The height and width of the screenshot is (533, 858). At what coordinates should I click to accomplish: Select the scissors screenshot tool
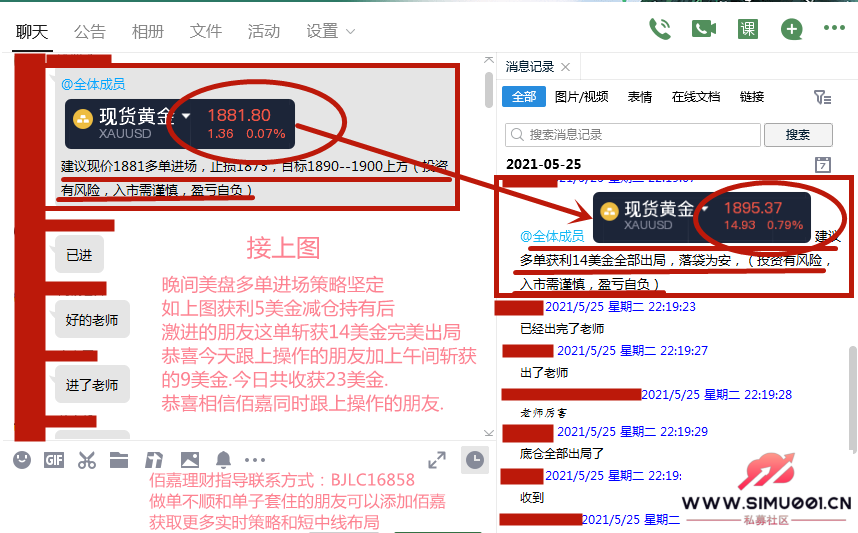(87, 460)
